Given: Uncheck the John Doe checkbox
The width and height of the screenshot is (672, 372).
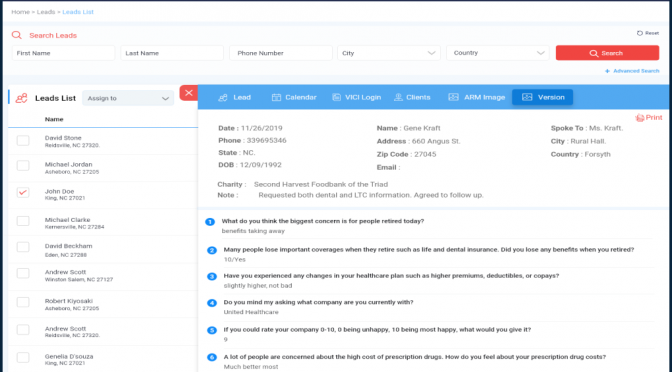Looking at the screenshot, I should tap(23, 192).
